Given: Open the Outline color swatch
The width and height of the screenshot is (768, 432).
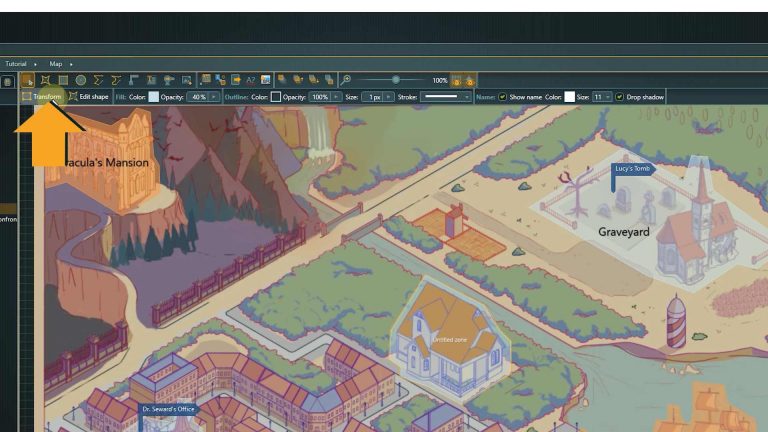Looking at the screenshot, I should tap(276, 97).
